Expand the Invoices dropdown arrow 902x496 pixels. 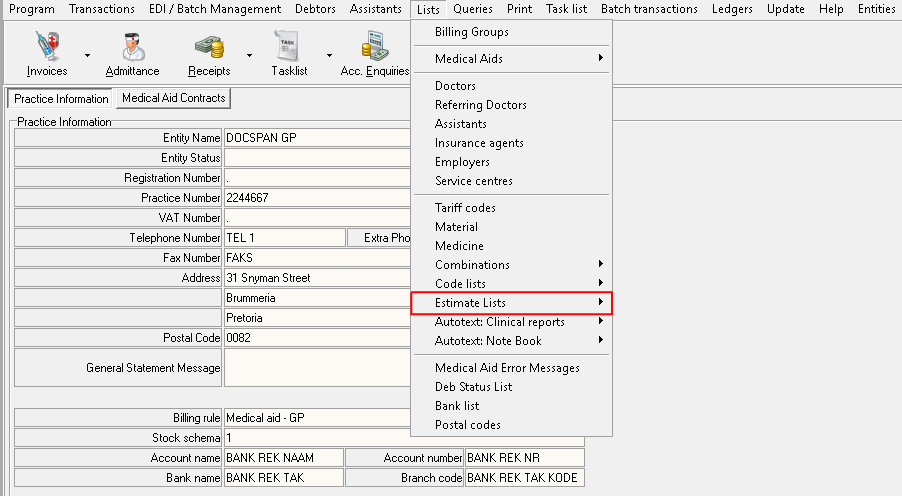tap(88, 55)
